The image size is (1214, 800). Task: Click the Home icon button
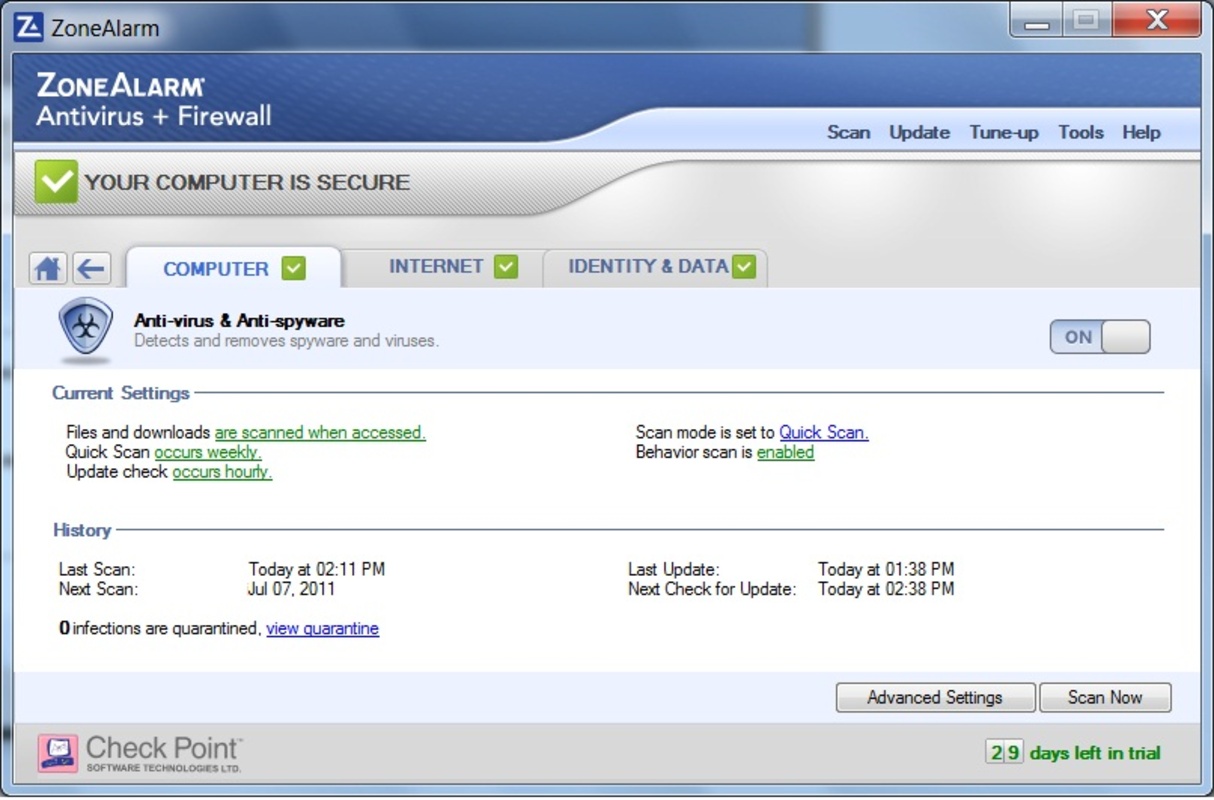[x=47, y=268]
